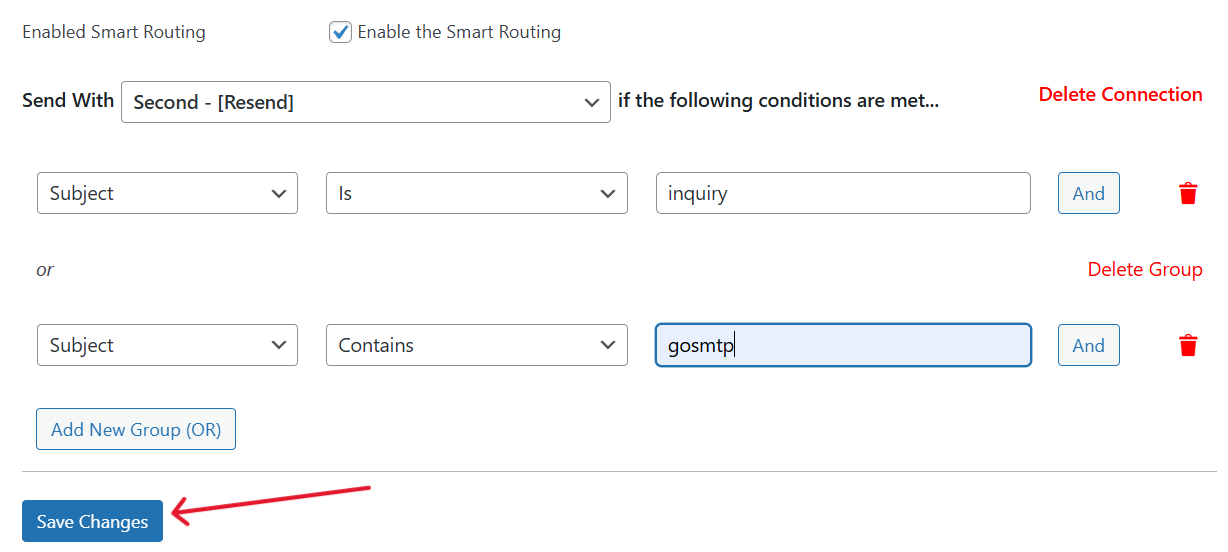The image size is (1228, 552).
Task: Click the 'Enabled Smart Routing' setting label
Action: [x=114, y=32]
